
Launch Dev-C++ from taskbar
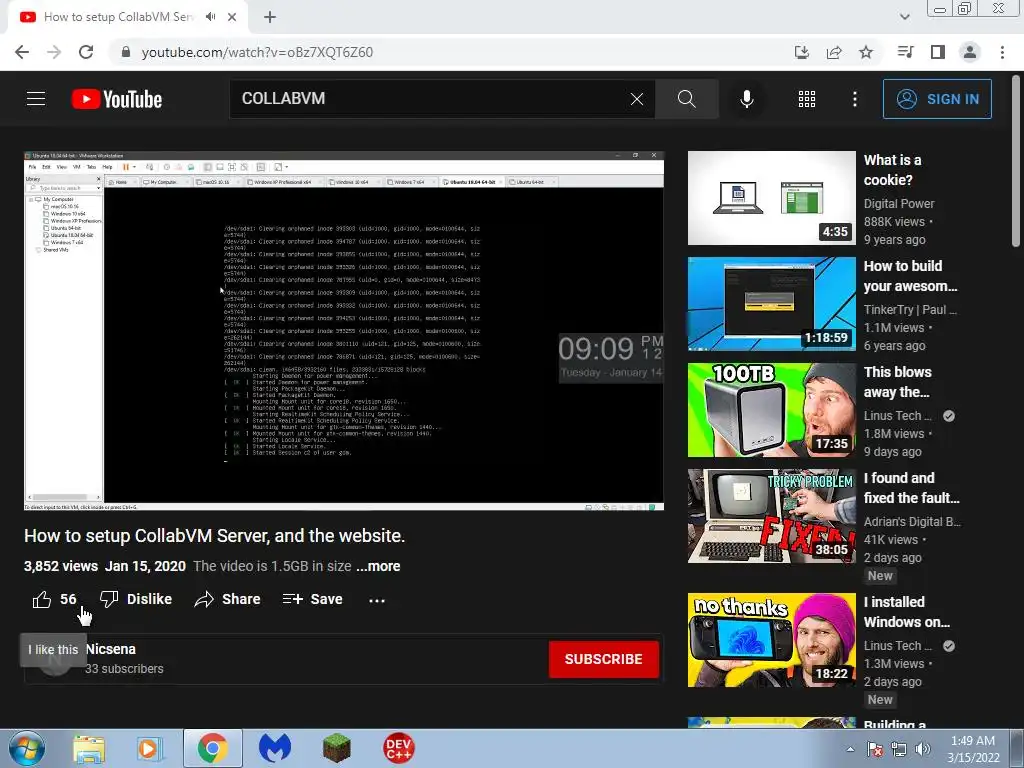399,748
